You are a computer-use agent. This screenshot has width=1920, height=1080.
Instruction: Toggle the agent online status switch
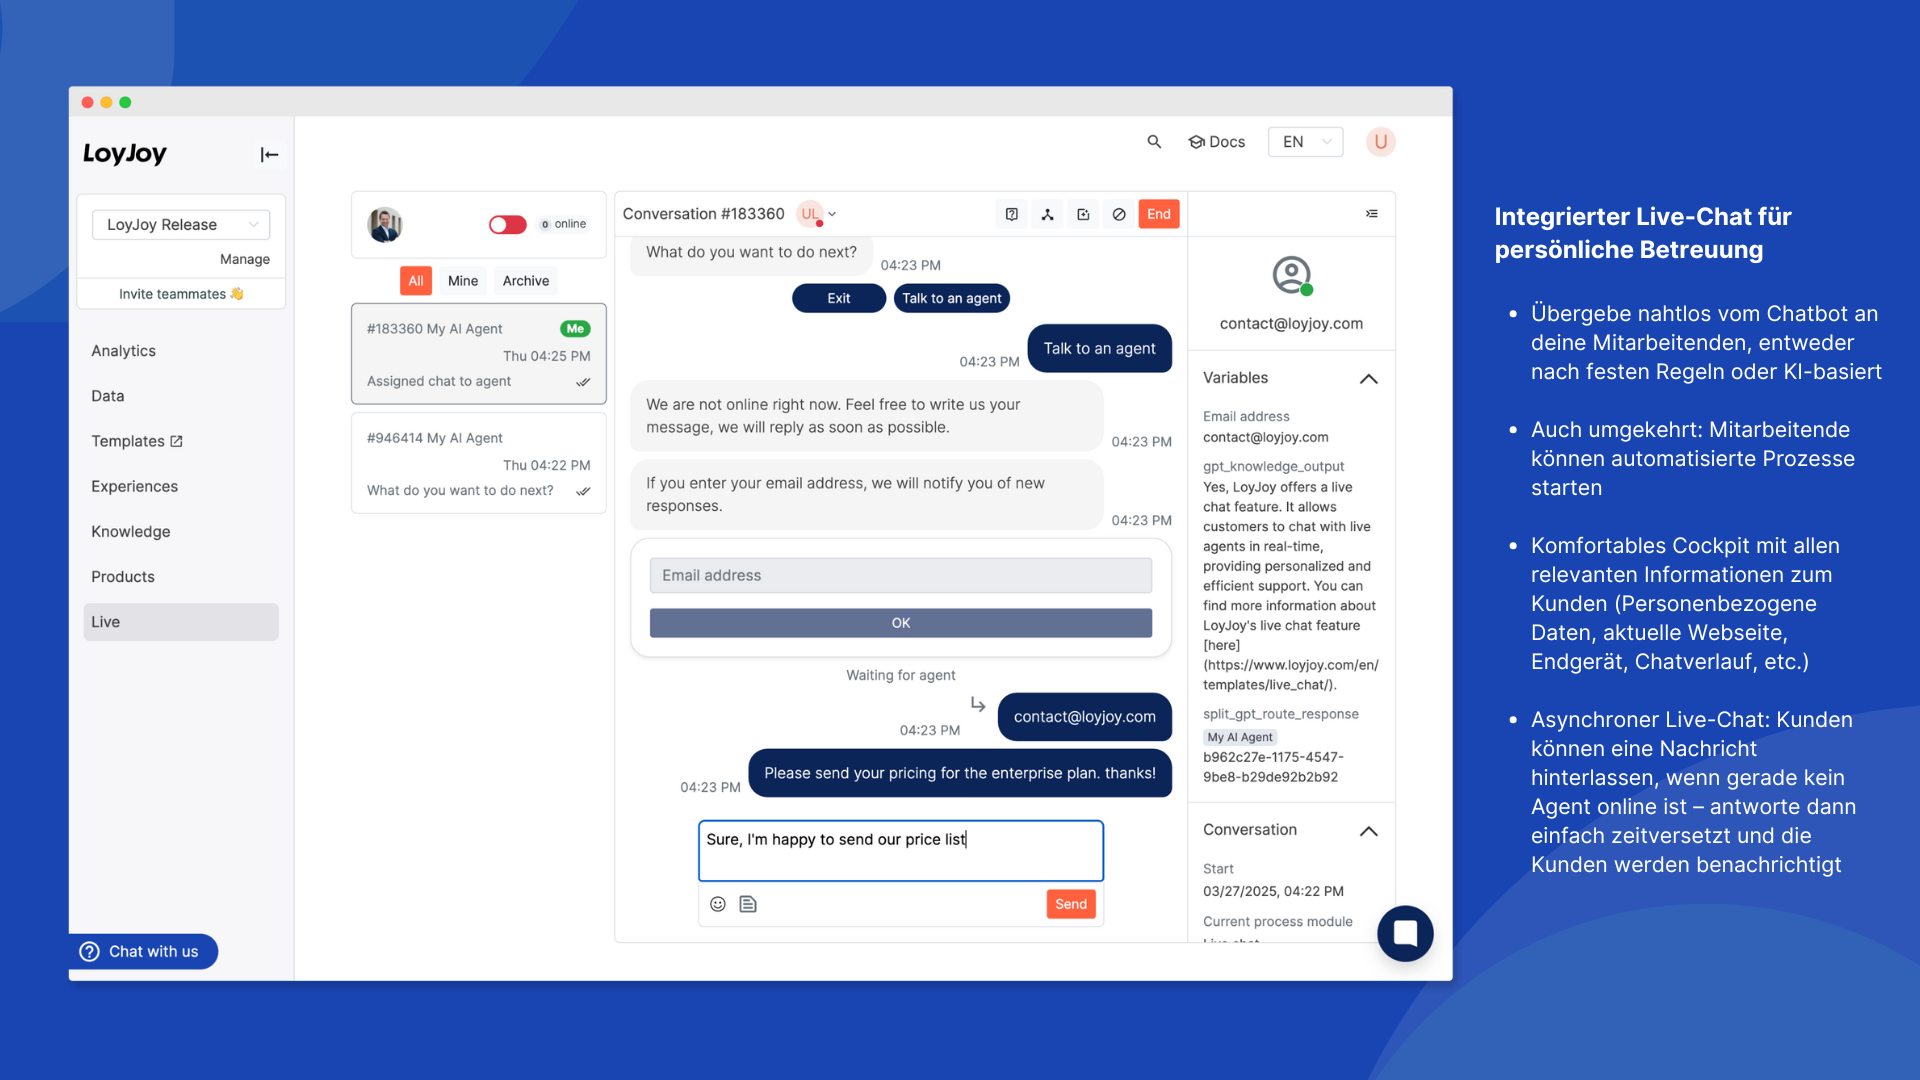(x=507, y=224)
